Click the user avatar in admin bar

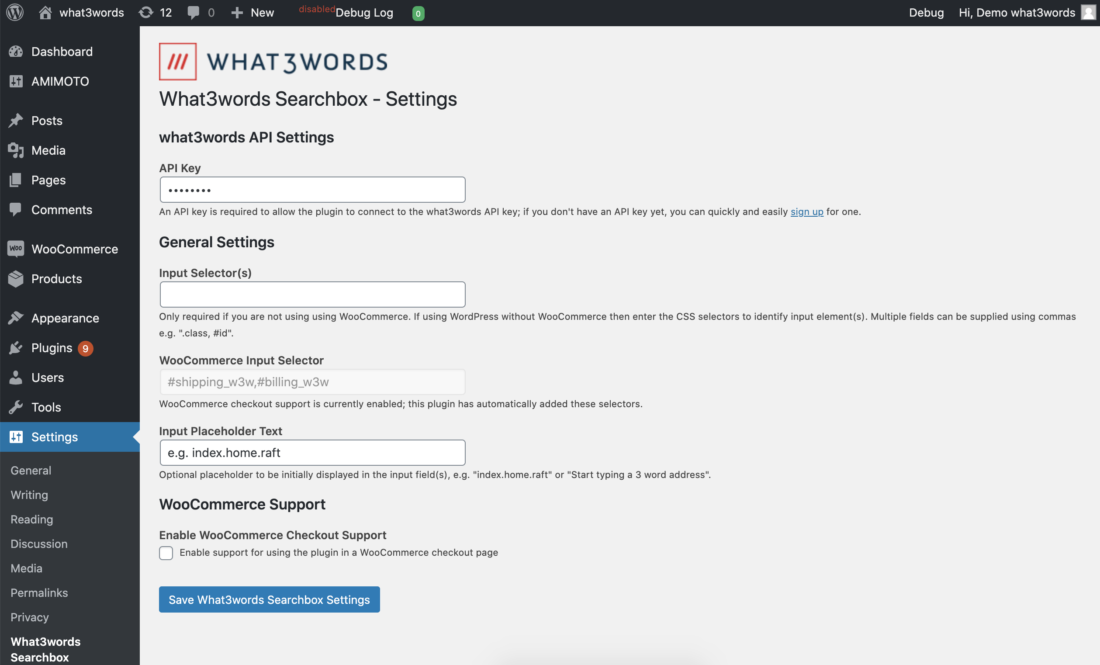point(1088,13)
